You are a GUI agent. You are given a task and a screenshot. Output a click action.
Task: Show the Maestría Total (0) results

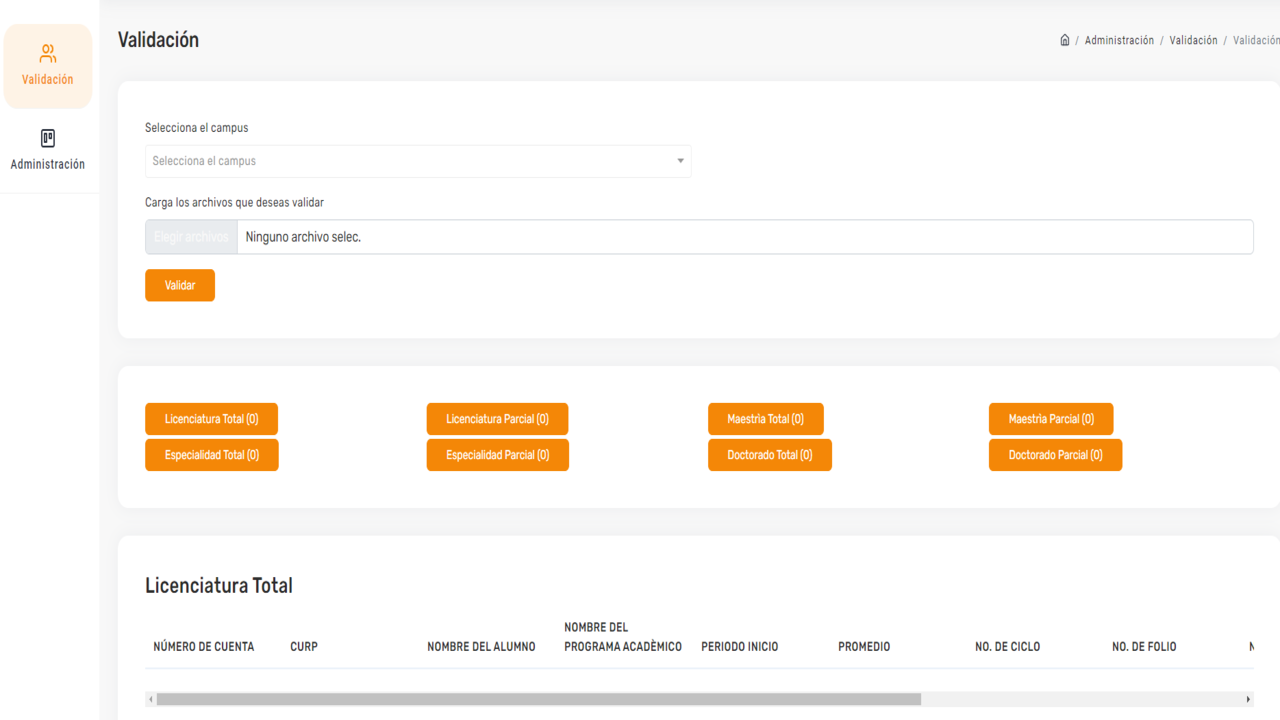tap(765, 419)
